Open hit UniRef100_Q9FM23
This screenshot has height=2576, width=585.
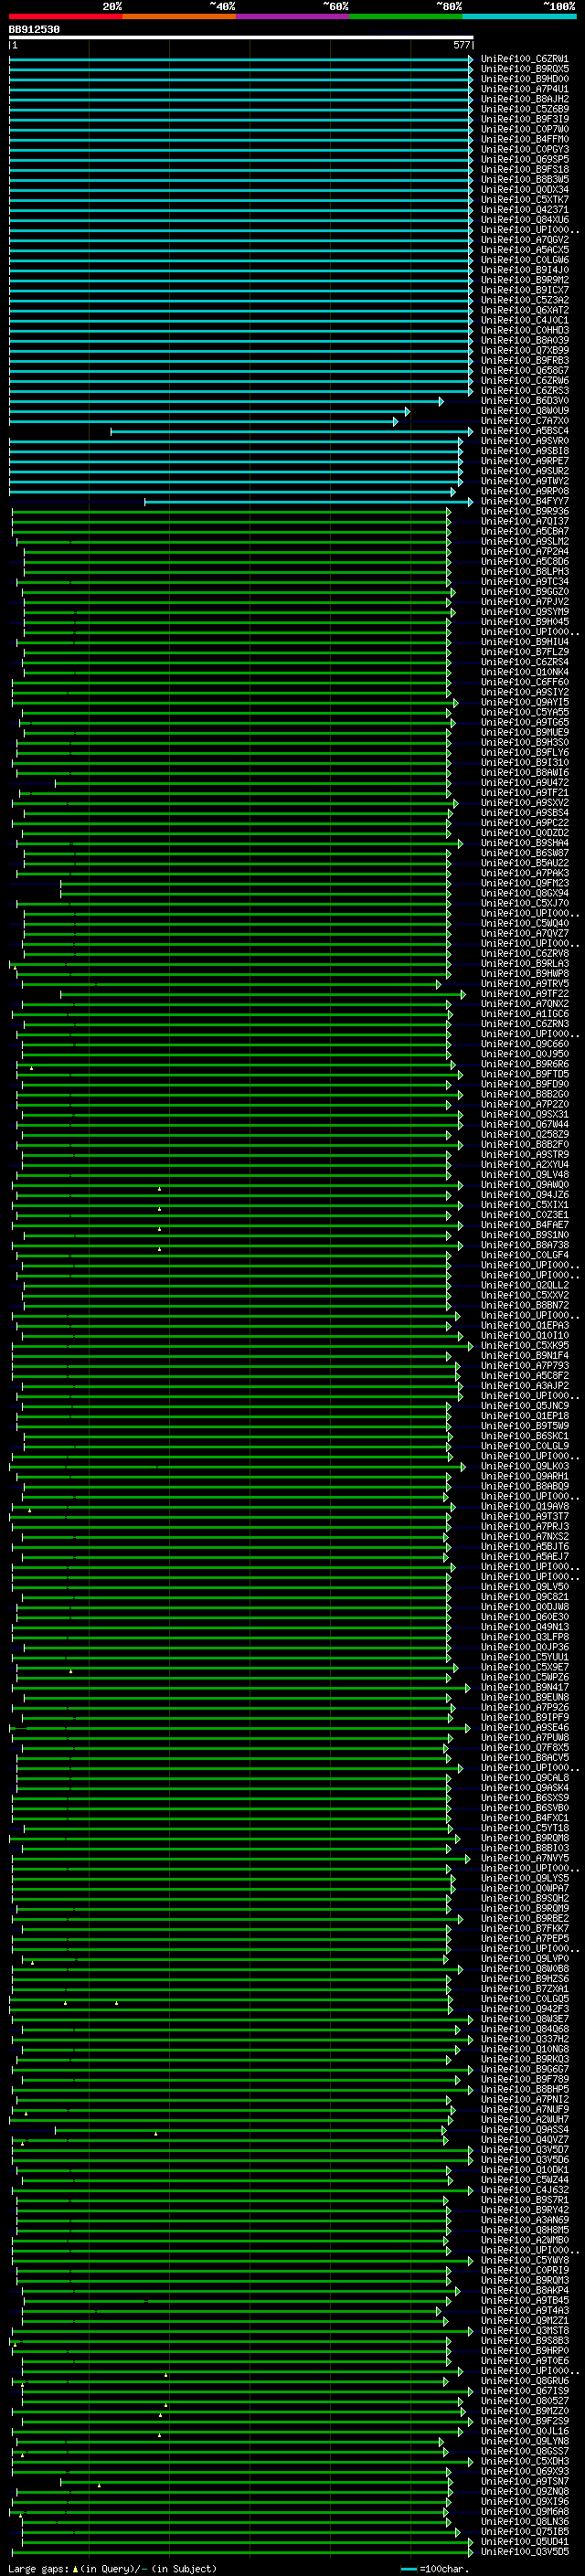point(524,884)
